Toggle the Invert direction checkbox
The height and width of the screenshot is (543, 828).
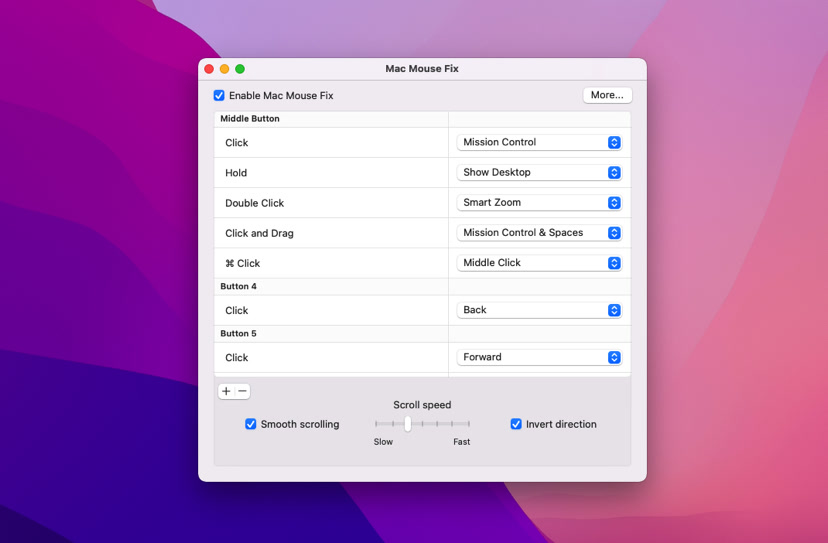point(516,424)
